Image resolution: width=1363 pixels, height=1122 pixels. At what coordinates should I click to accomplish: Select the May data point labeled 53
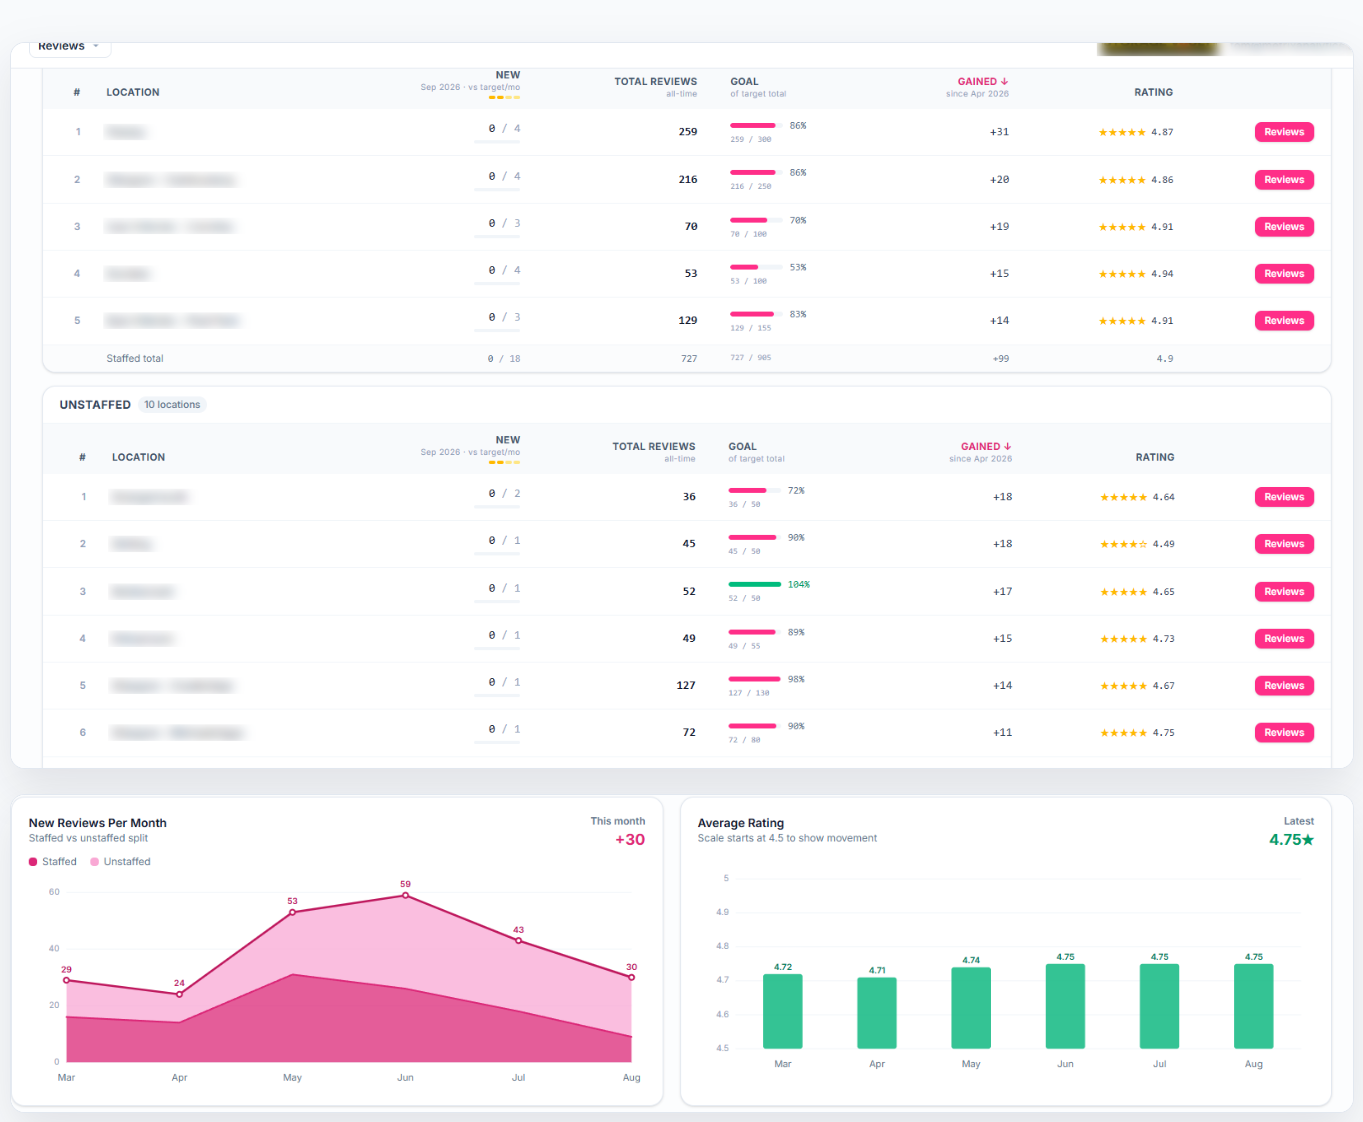292,912
